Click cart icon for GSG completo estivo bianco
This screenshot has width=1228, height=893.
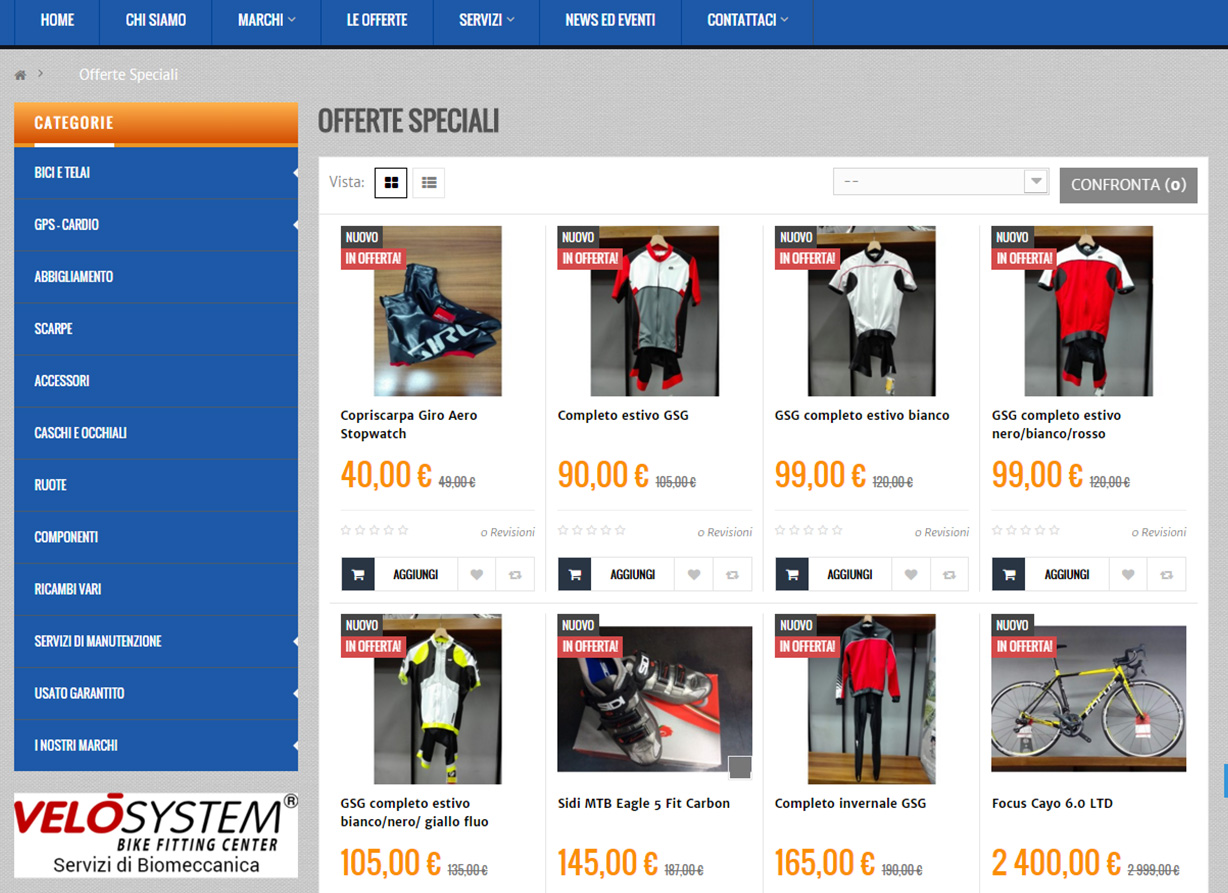click(x=792, y=574)
